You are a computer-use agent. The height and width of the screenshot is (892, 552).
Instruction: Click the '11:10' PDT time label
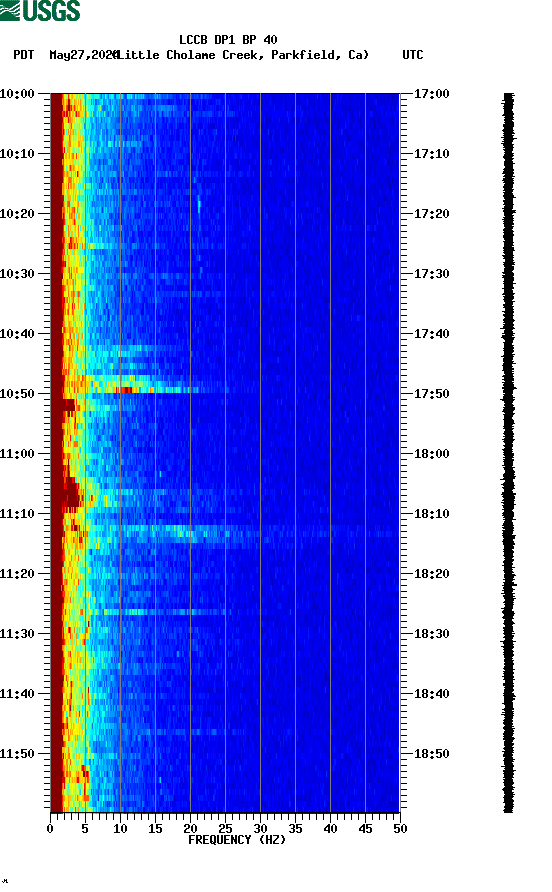click(17, 514)
